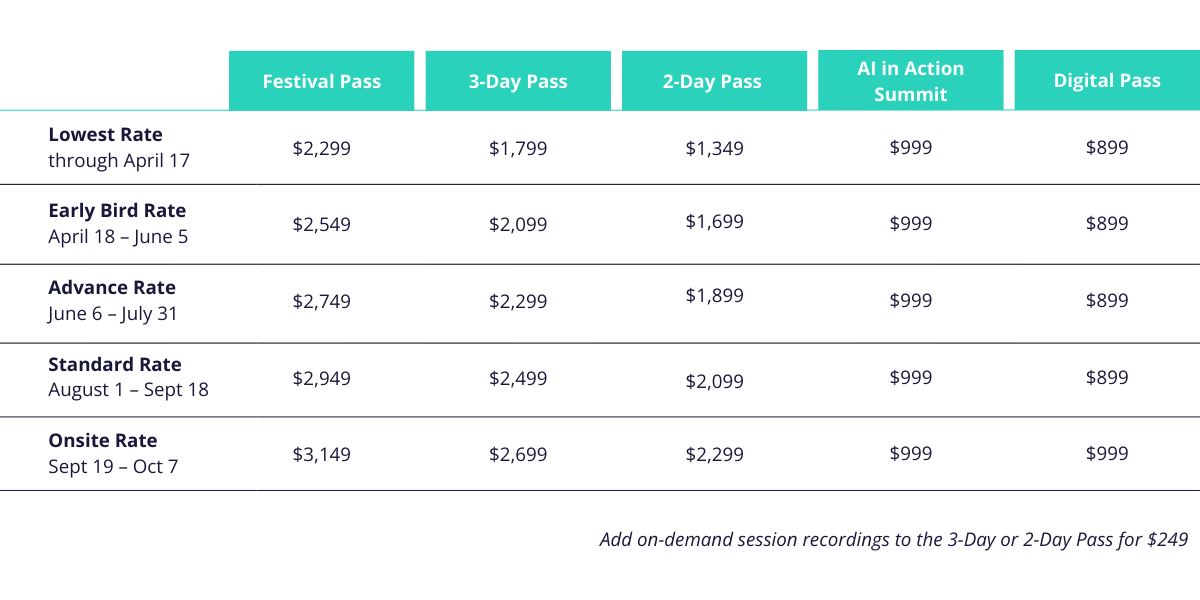Select the AI in Action Summit header
Image resolution: width=1200 pixels, height=600 pixels.
(x=910, y=81)
